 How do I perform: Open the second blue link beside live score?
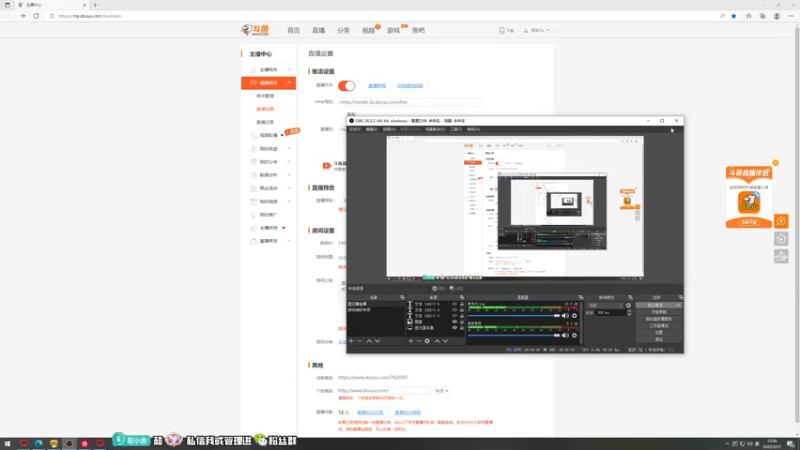click(408, 413)
